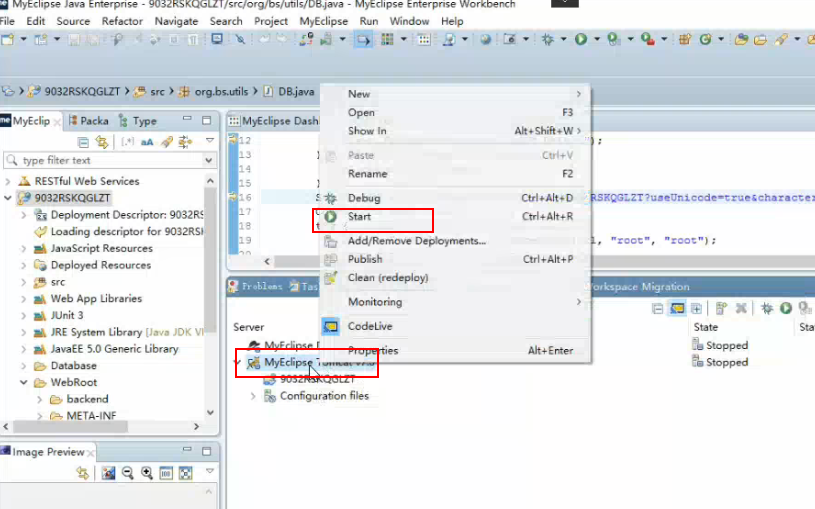
Task: Open the MyEclipse menu in menu bar
Action: 323,21
